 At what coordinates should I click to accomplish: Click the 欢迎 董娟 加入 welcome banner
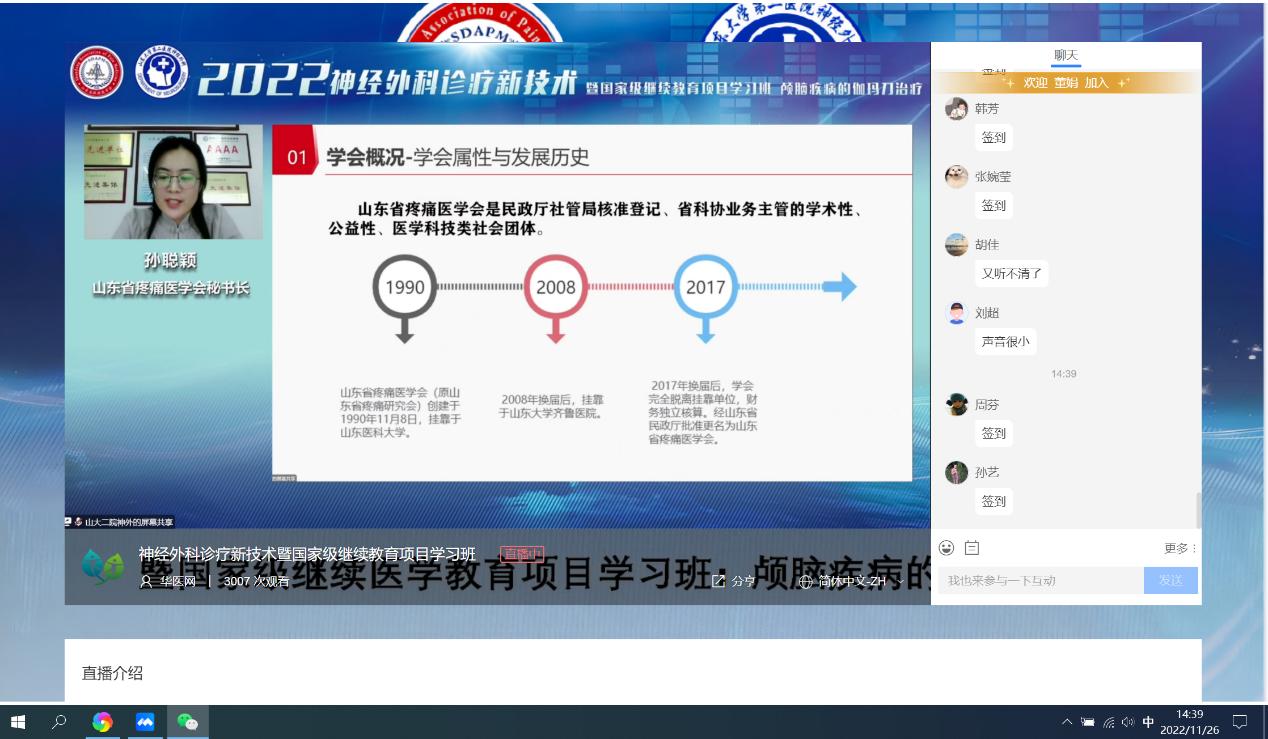click(1066, 83)
